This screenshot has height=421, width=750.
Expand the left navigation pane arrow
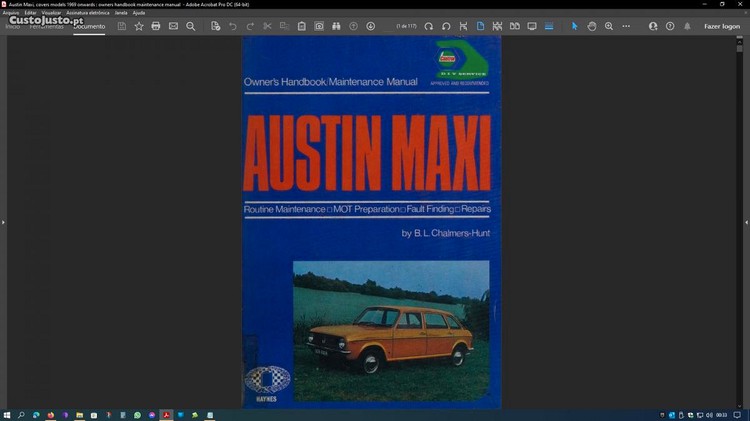click(3, 222)
